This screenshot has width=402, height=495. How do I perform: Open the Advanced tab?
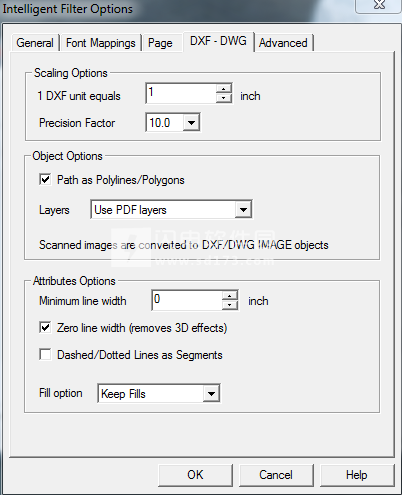[283, 43]
